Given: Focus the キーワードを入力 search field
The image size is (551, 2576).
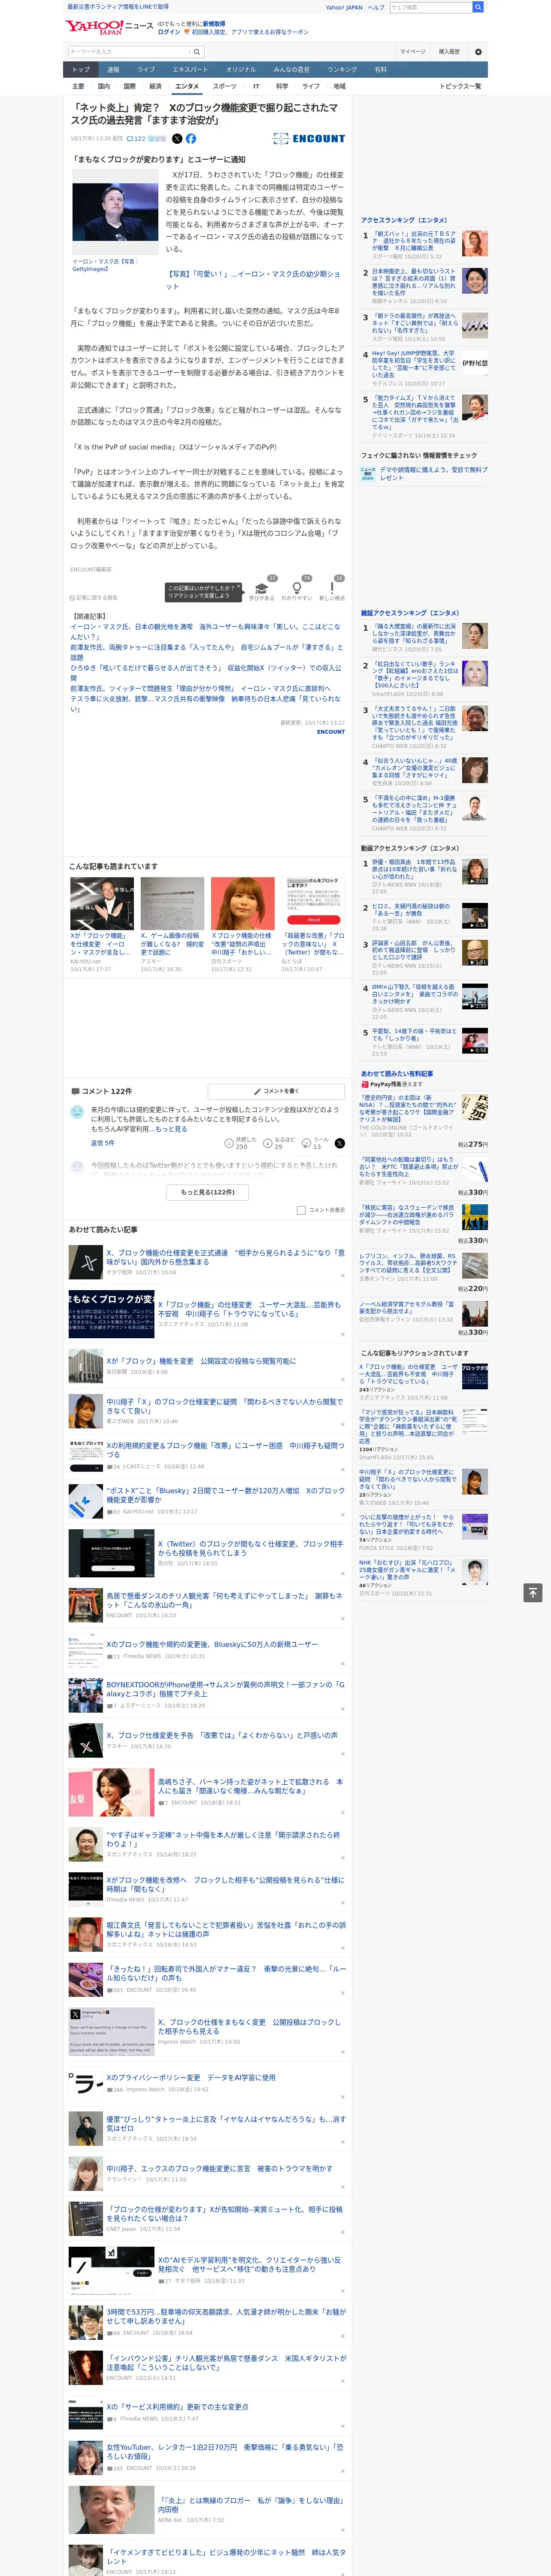Looking at the screenshot, I should click(129, 52).
